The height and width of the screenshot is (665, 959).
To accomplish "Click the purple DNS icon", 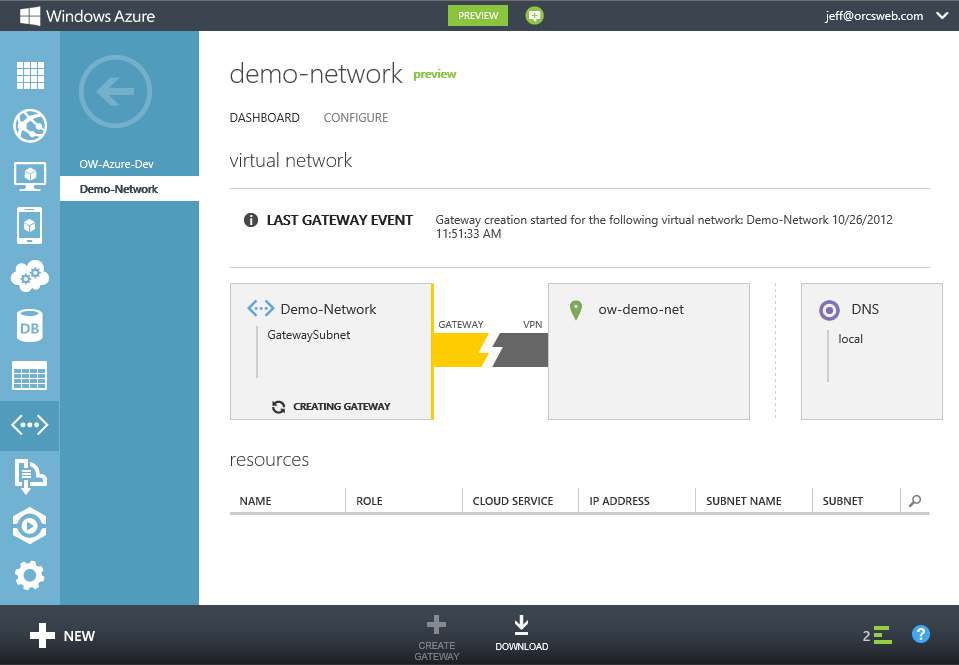I will coord(829,310).
